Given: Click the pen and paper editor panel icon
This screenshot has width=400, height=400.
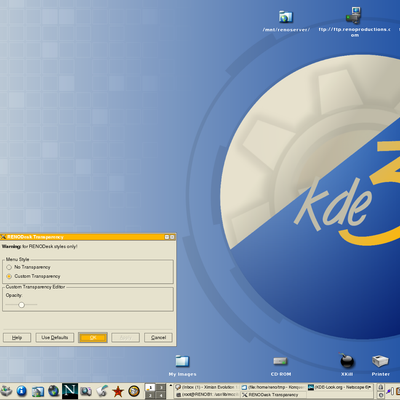Looking at the screenshot, I should point(102,391).
